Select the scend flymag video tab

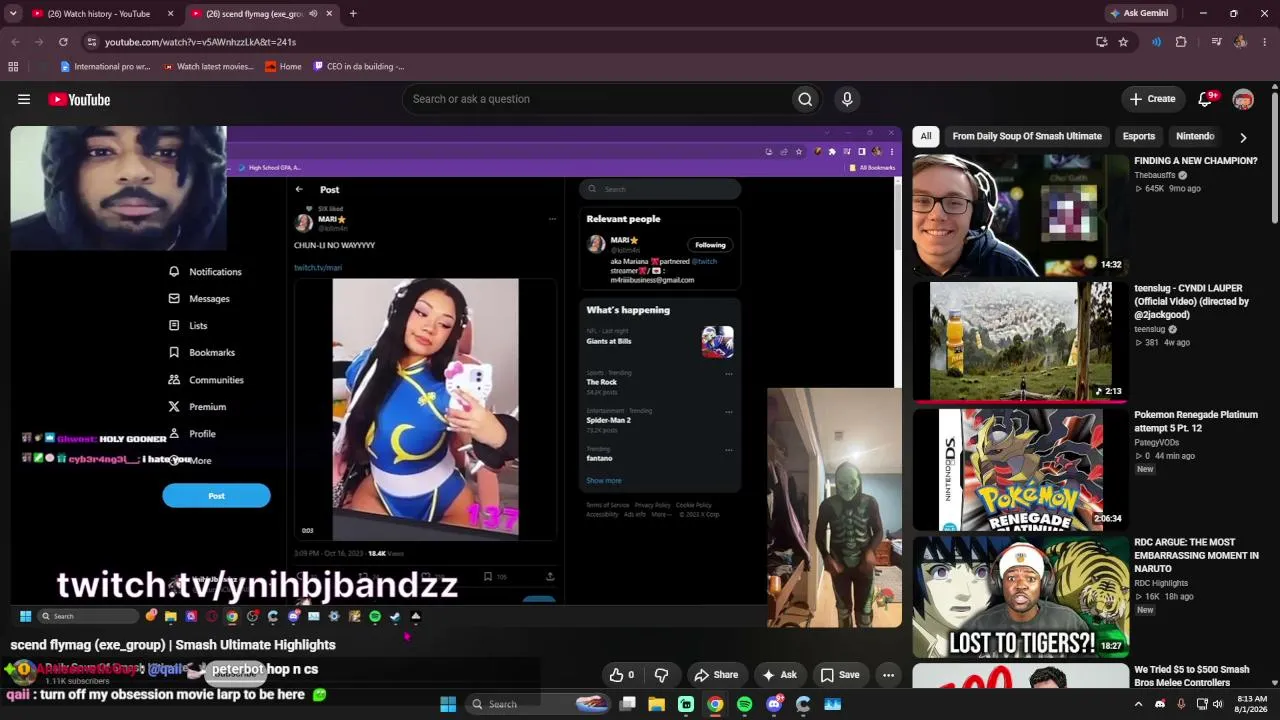click(262, 14)
